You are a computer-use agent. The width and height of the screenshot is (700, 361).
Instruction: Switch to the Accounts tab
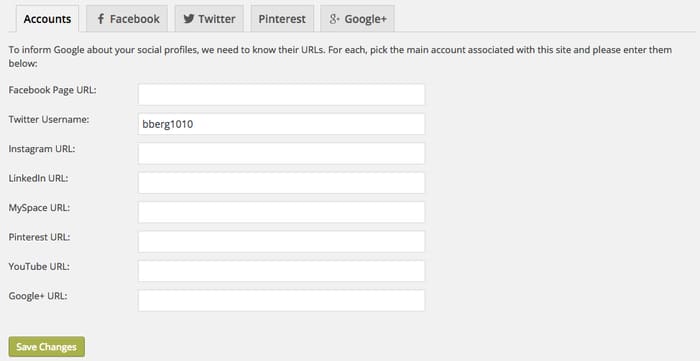tap(47, 19)
